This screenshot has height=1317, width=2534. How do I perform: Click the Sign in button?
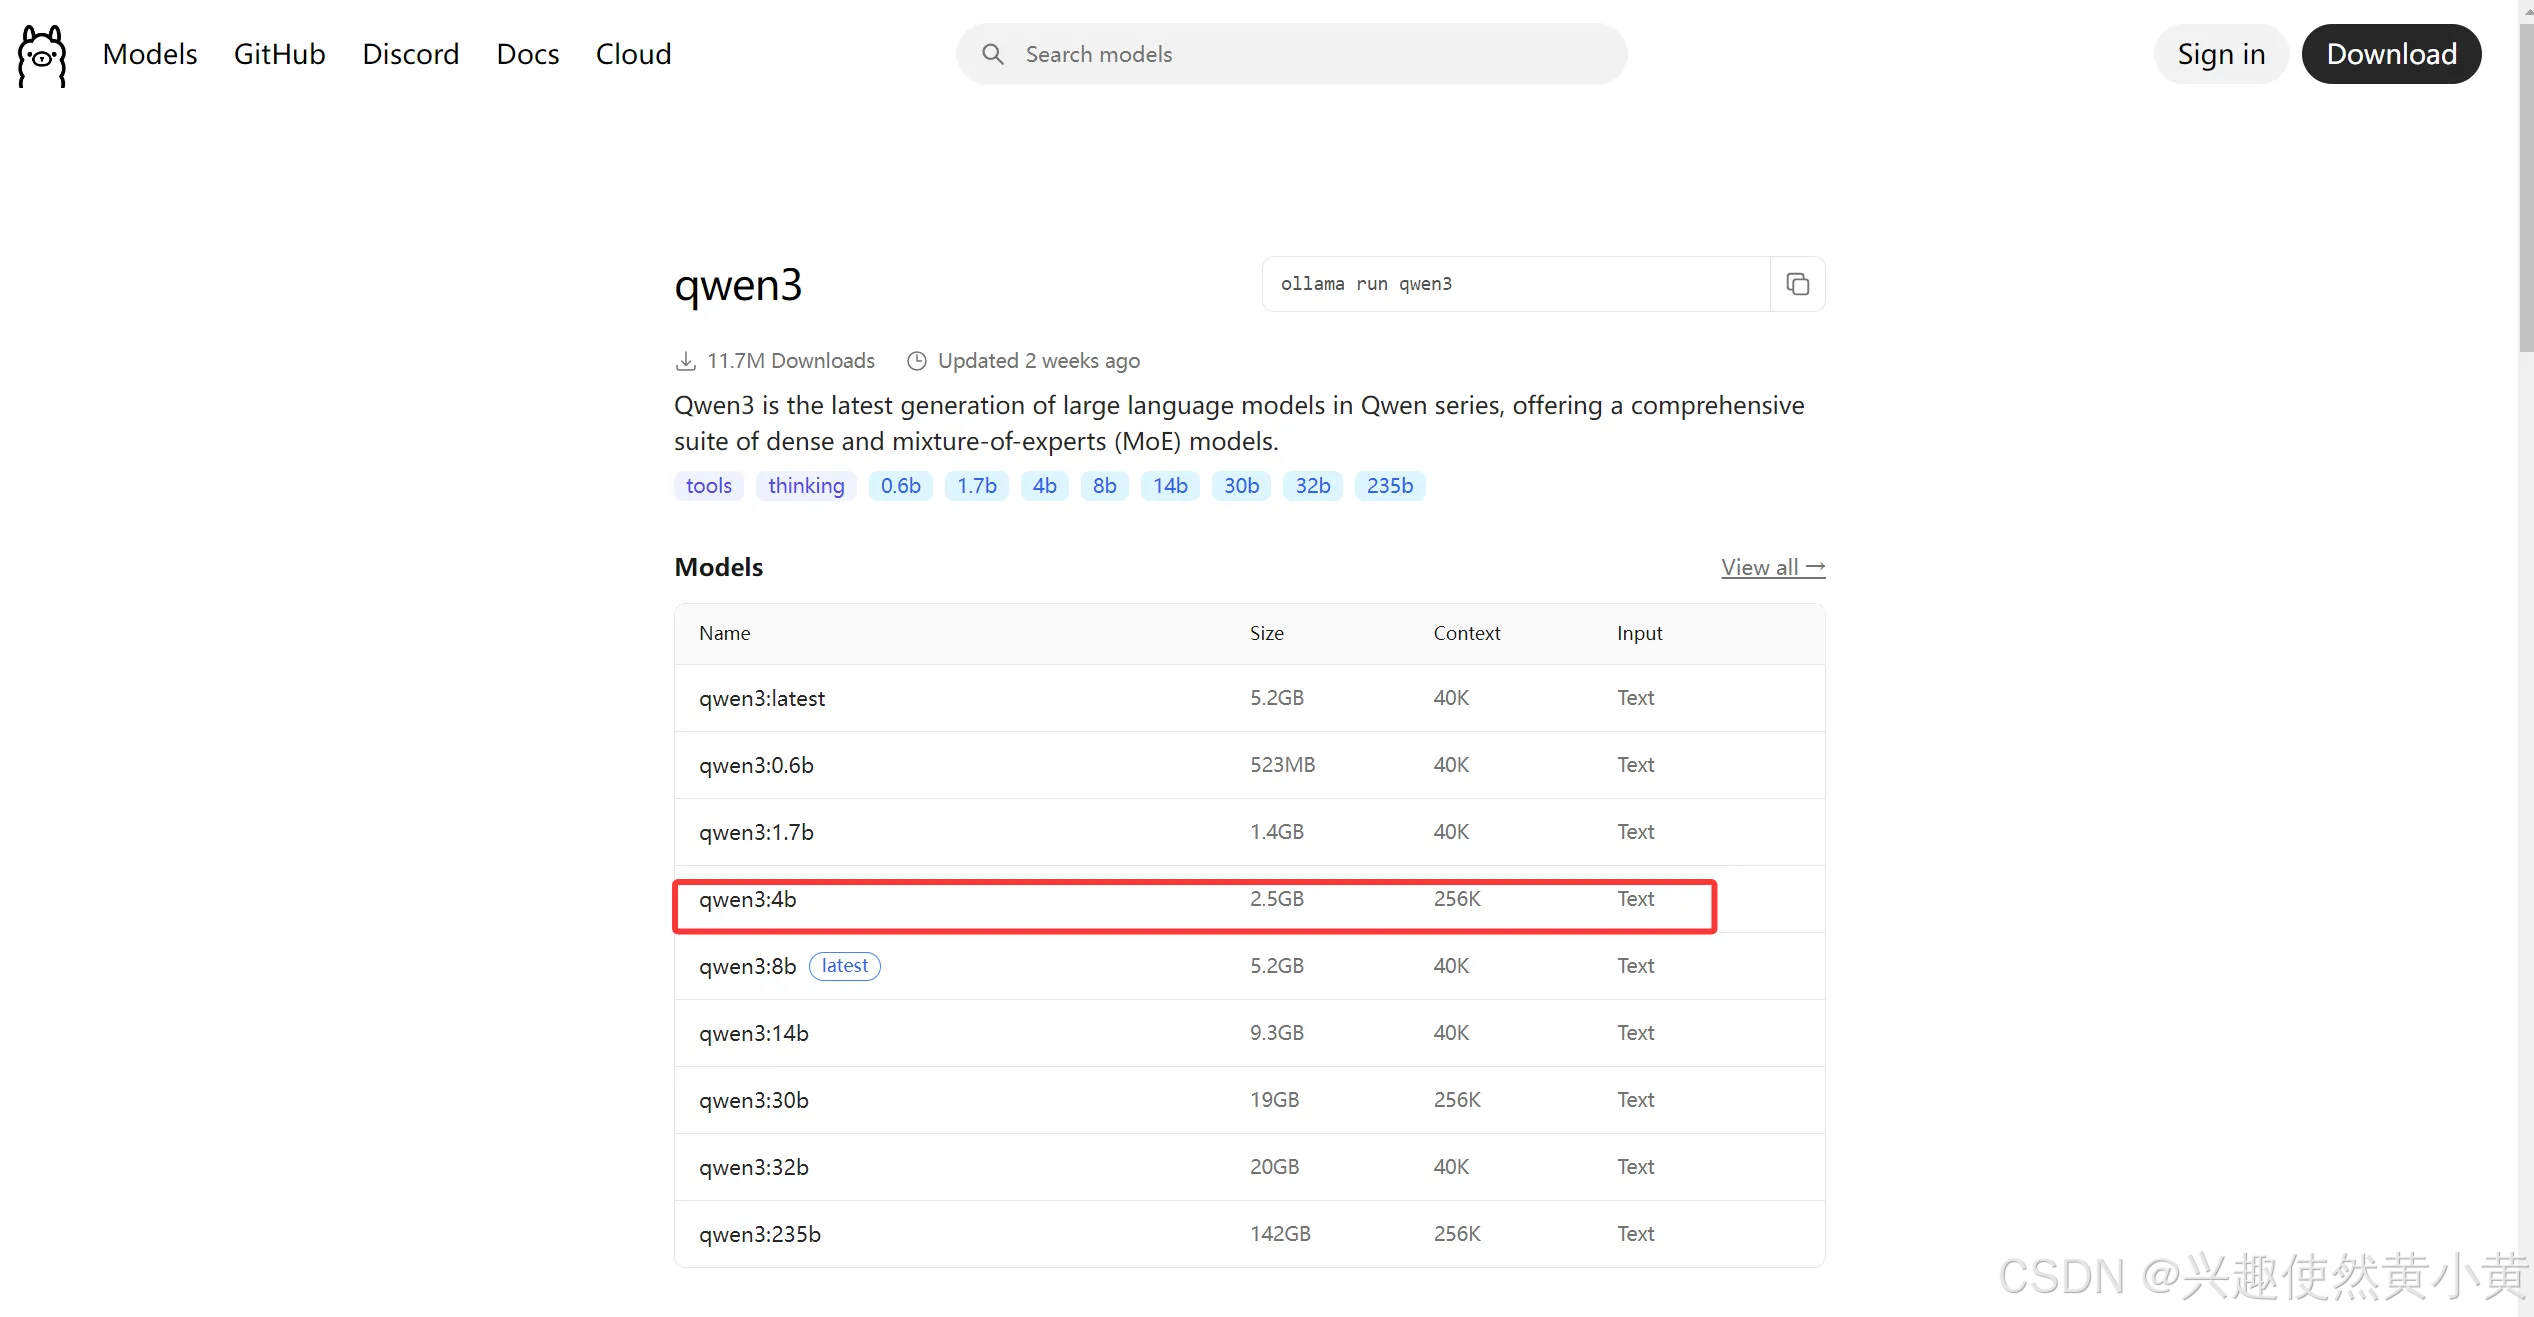(2221, 54)
